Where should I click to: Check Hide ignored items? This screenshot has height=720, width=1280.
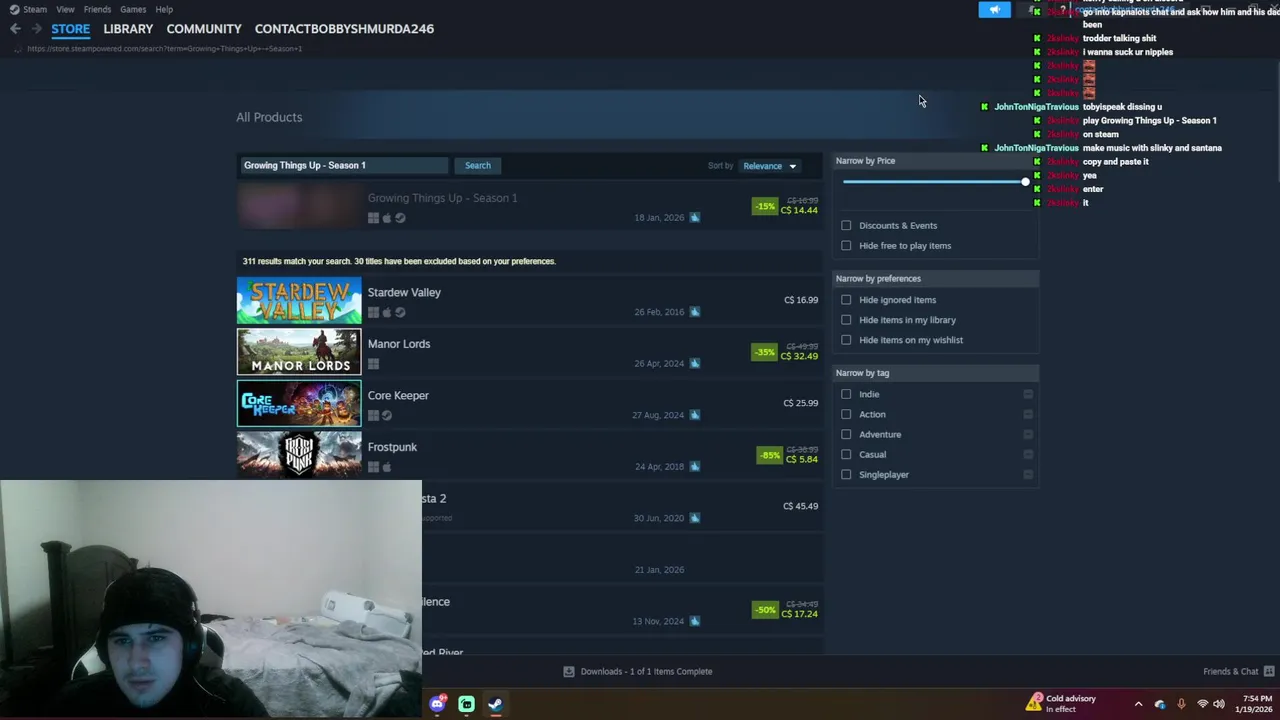[846, 299]
